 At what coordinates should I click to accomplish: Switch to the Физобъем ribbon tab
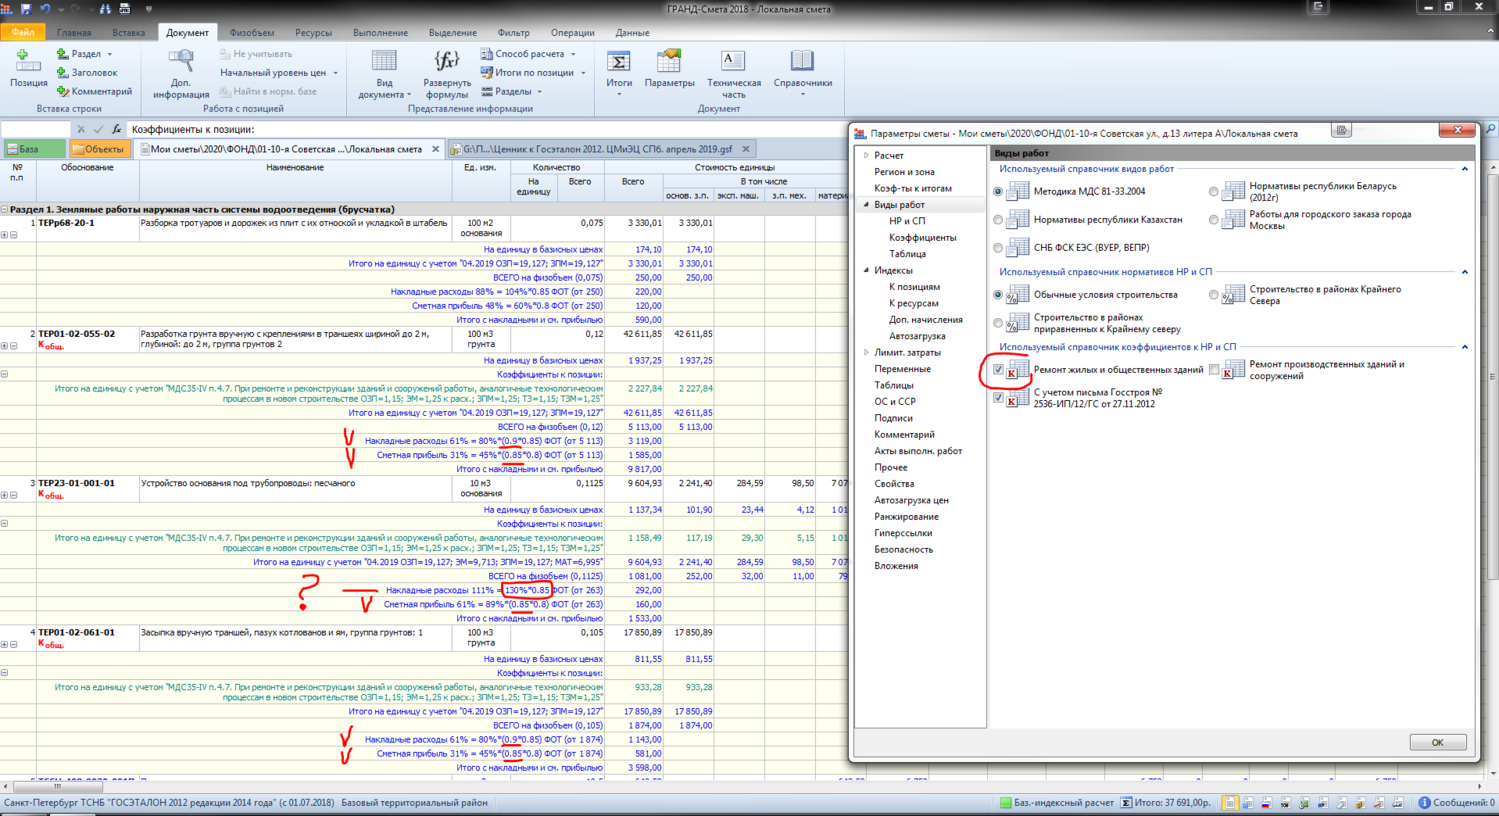[252, 33]
